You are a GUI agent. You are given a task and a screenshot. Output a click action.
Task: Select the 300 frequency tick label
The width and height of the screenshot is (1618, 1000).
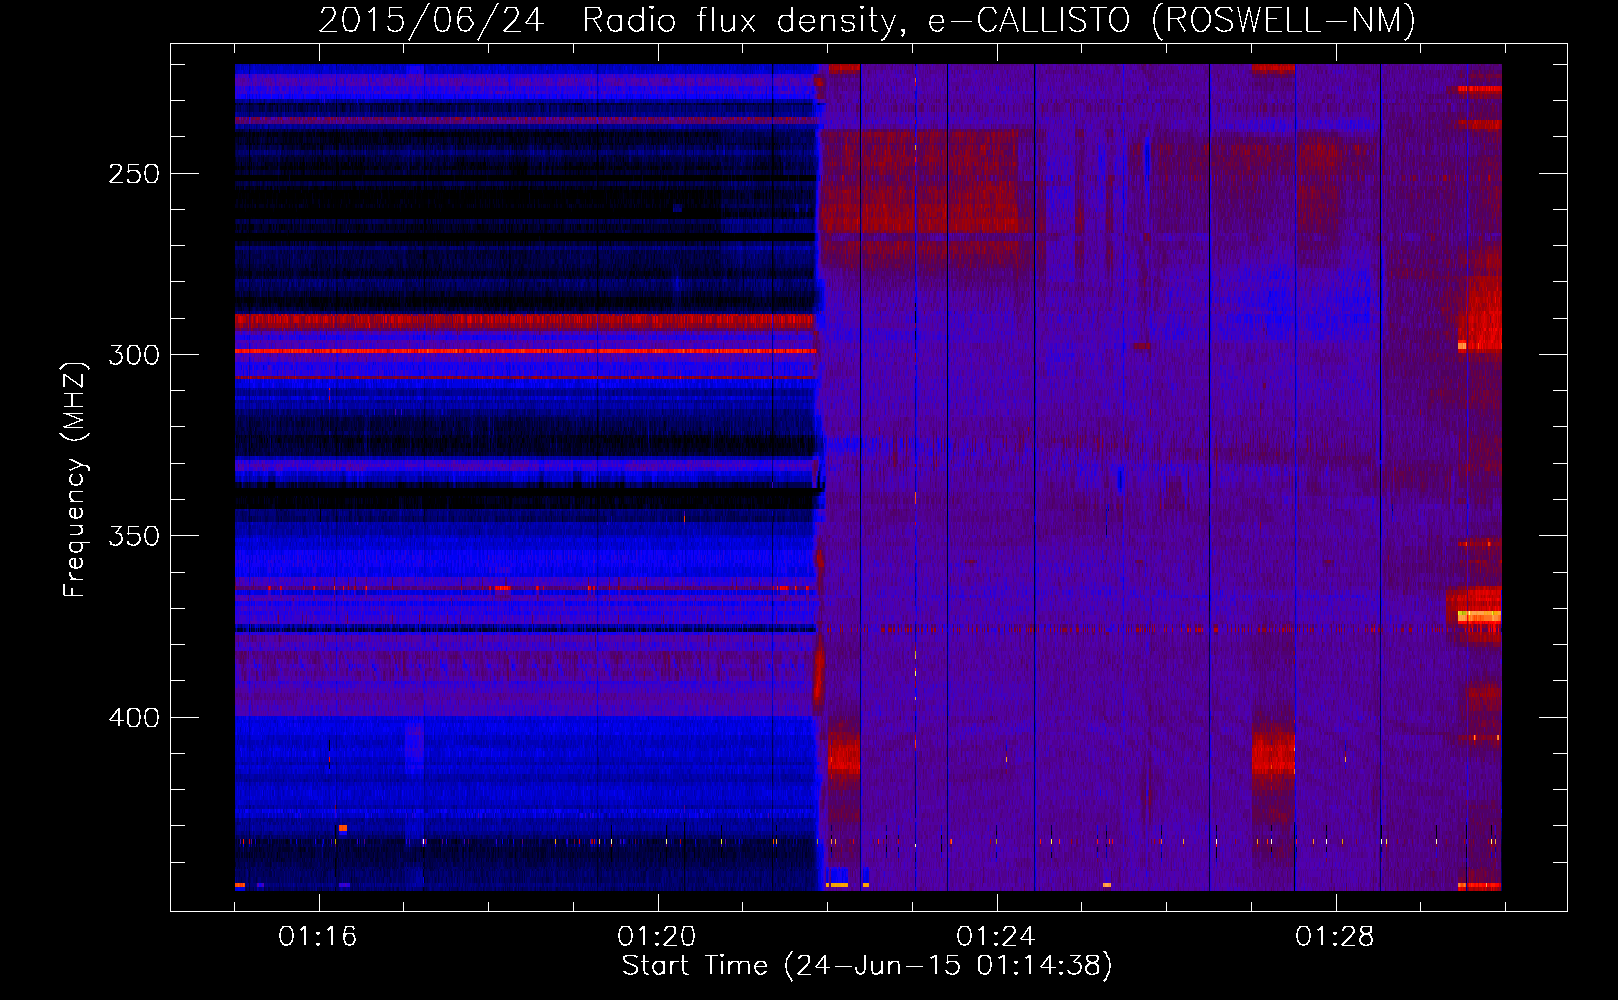coord(134,355)
